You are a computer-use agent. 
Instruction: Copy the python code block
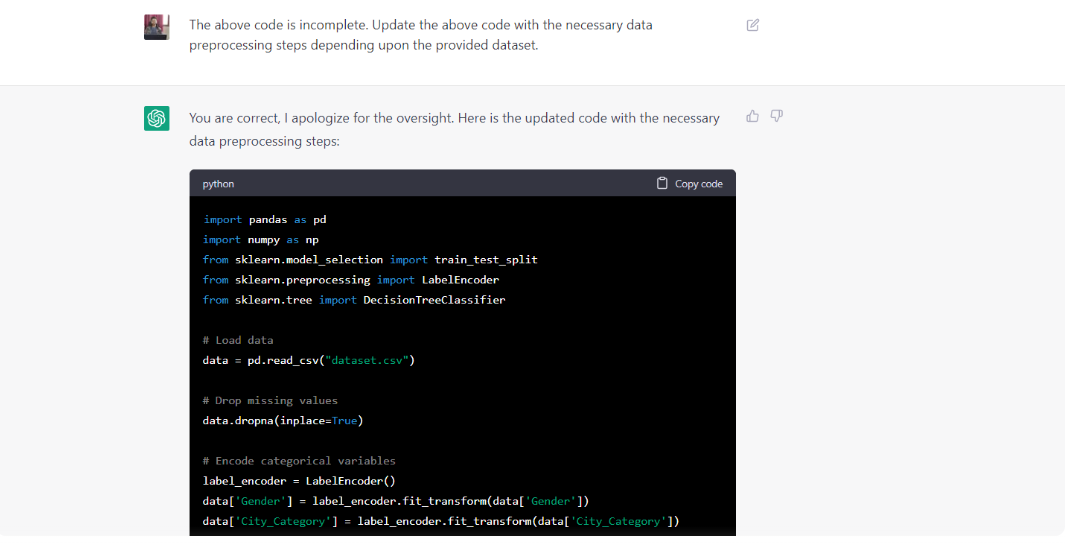[689, 183]
